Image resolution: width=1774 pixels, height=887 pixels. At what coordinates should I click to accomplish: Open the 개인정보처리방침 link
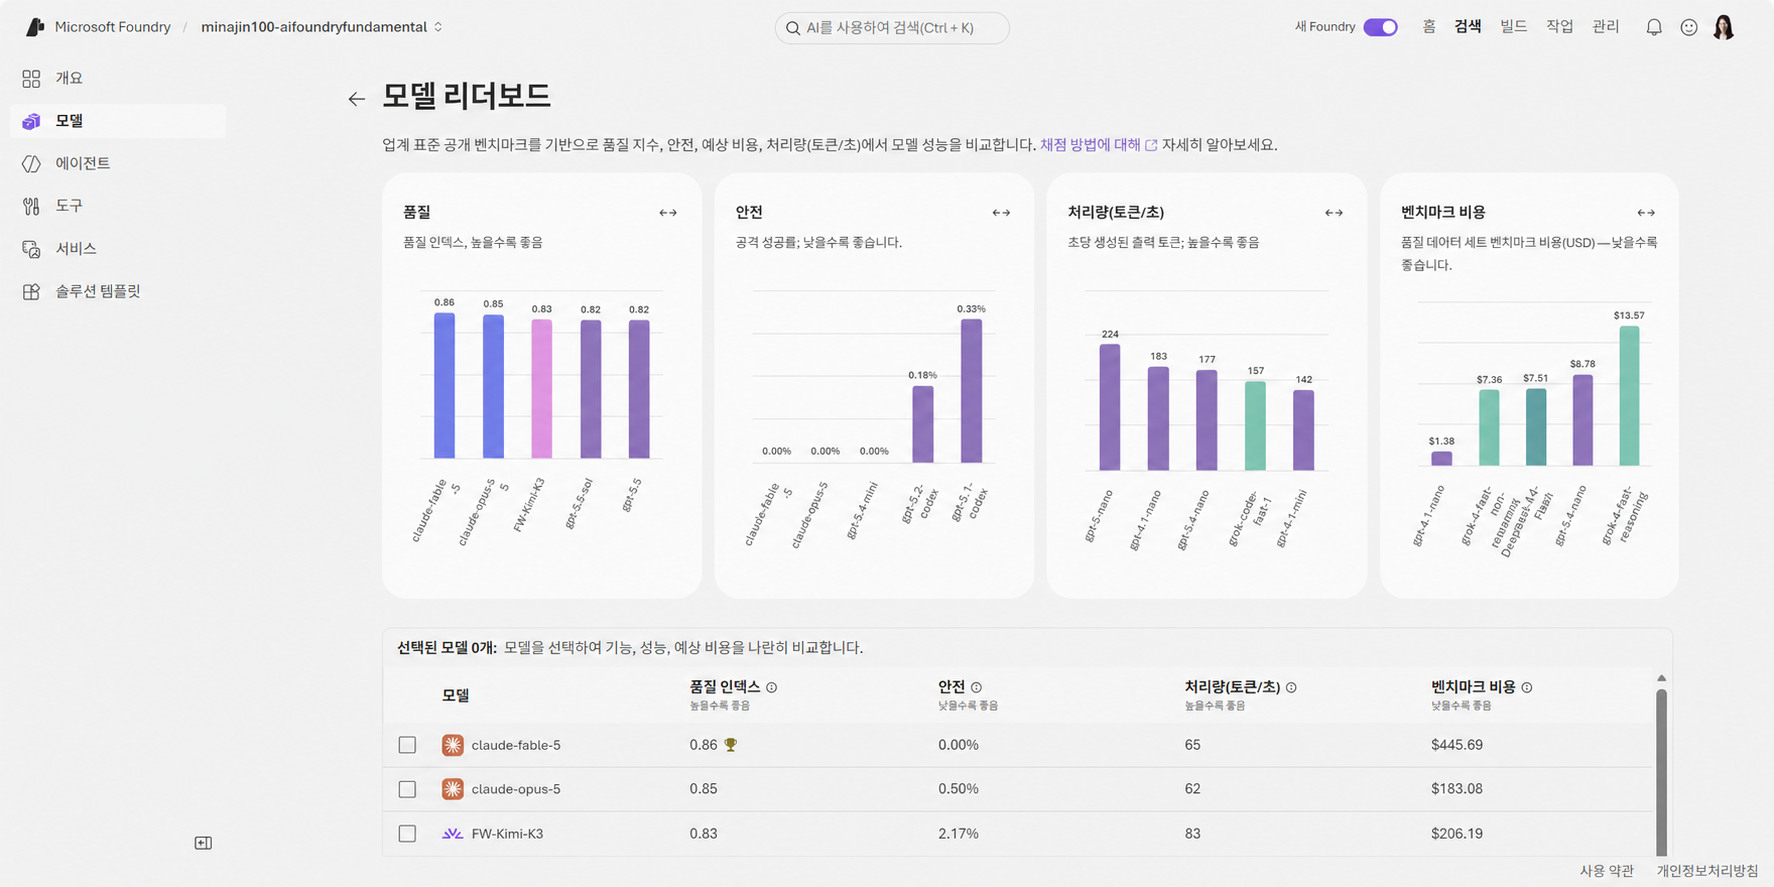1707,871
